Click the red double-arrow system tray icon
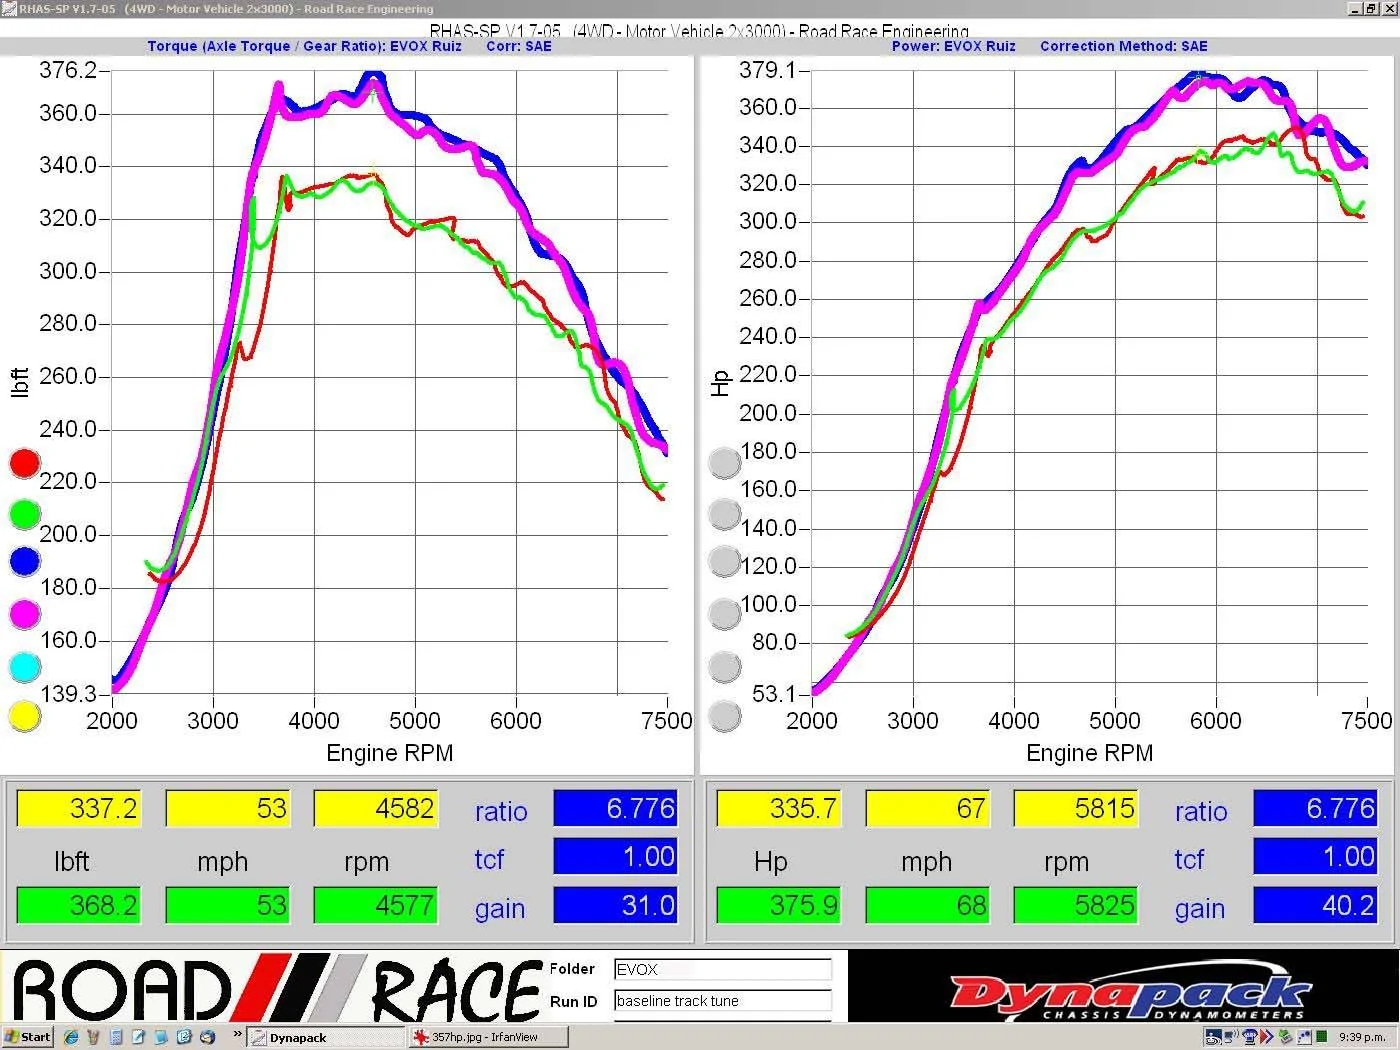1400x1050 pixels. click(1267, 1037)
